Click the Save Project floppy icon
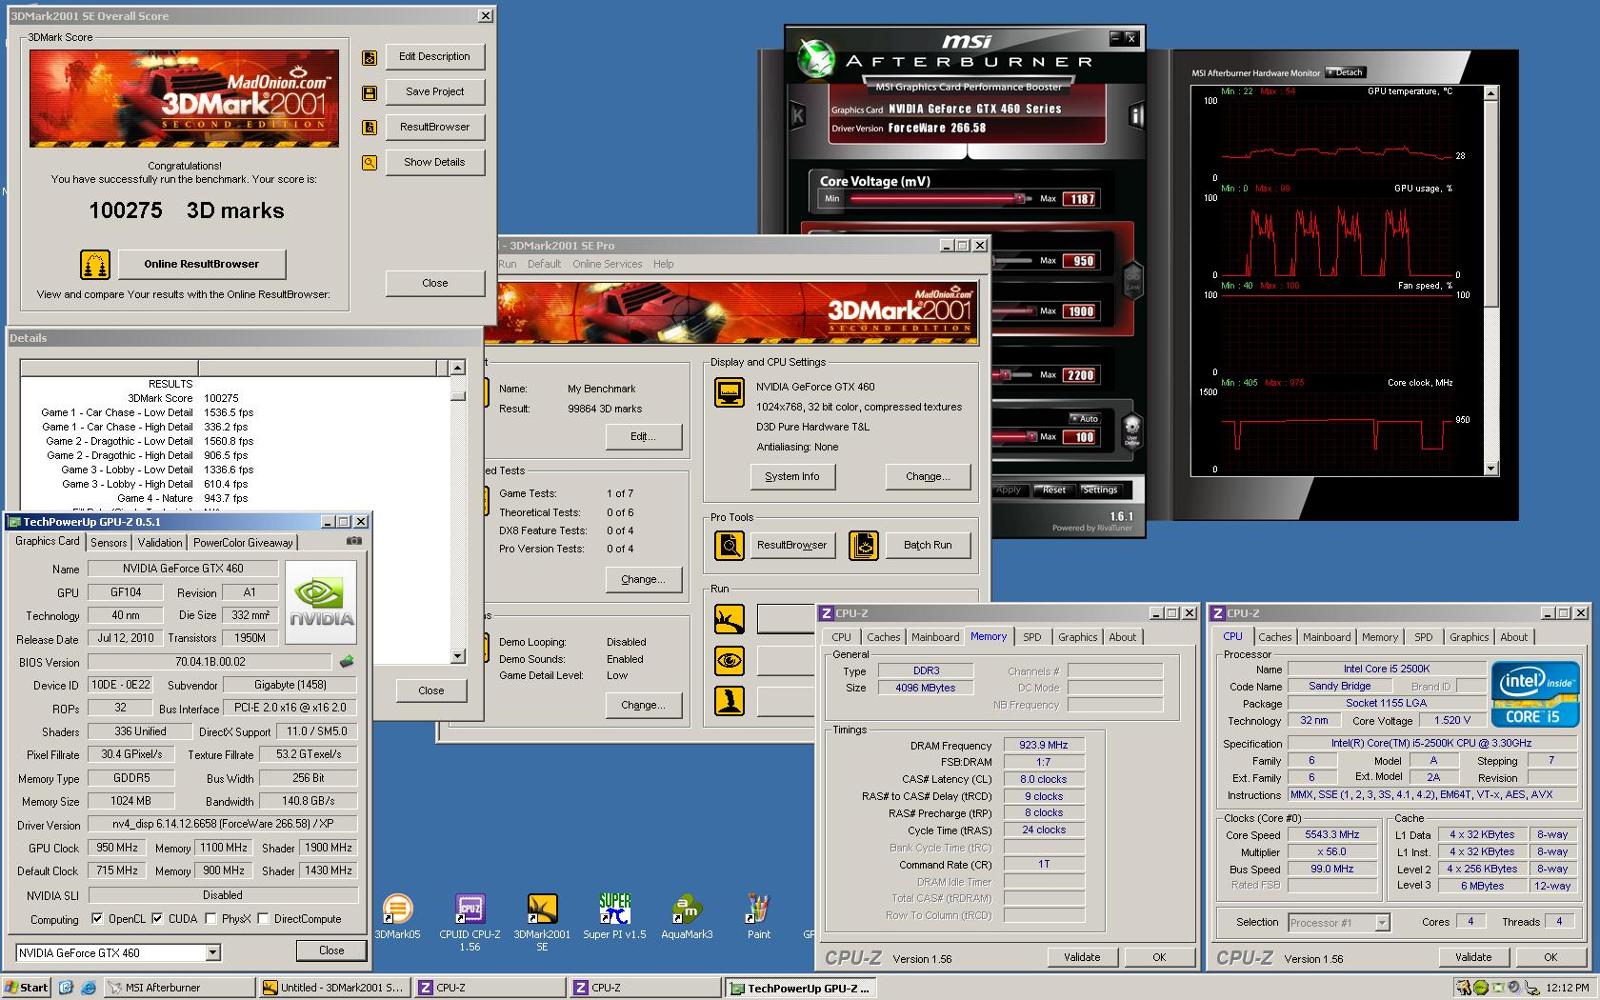The width and height of the screenshot is (1600, 1000). click(x=369, y=93)
